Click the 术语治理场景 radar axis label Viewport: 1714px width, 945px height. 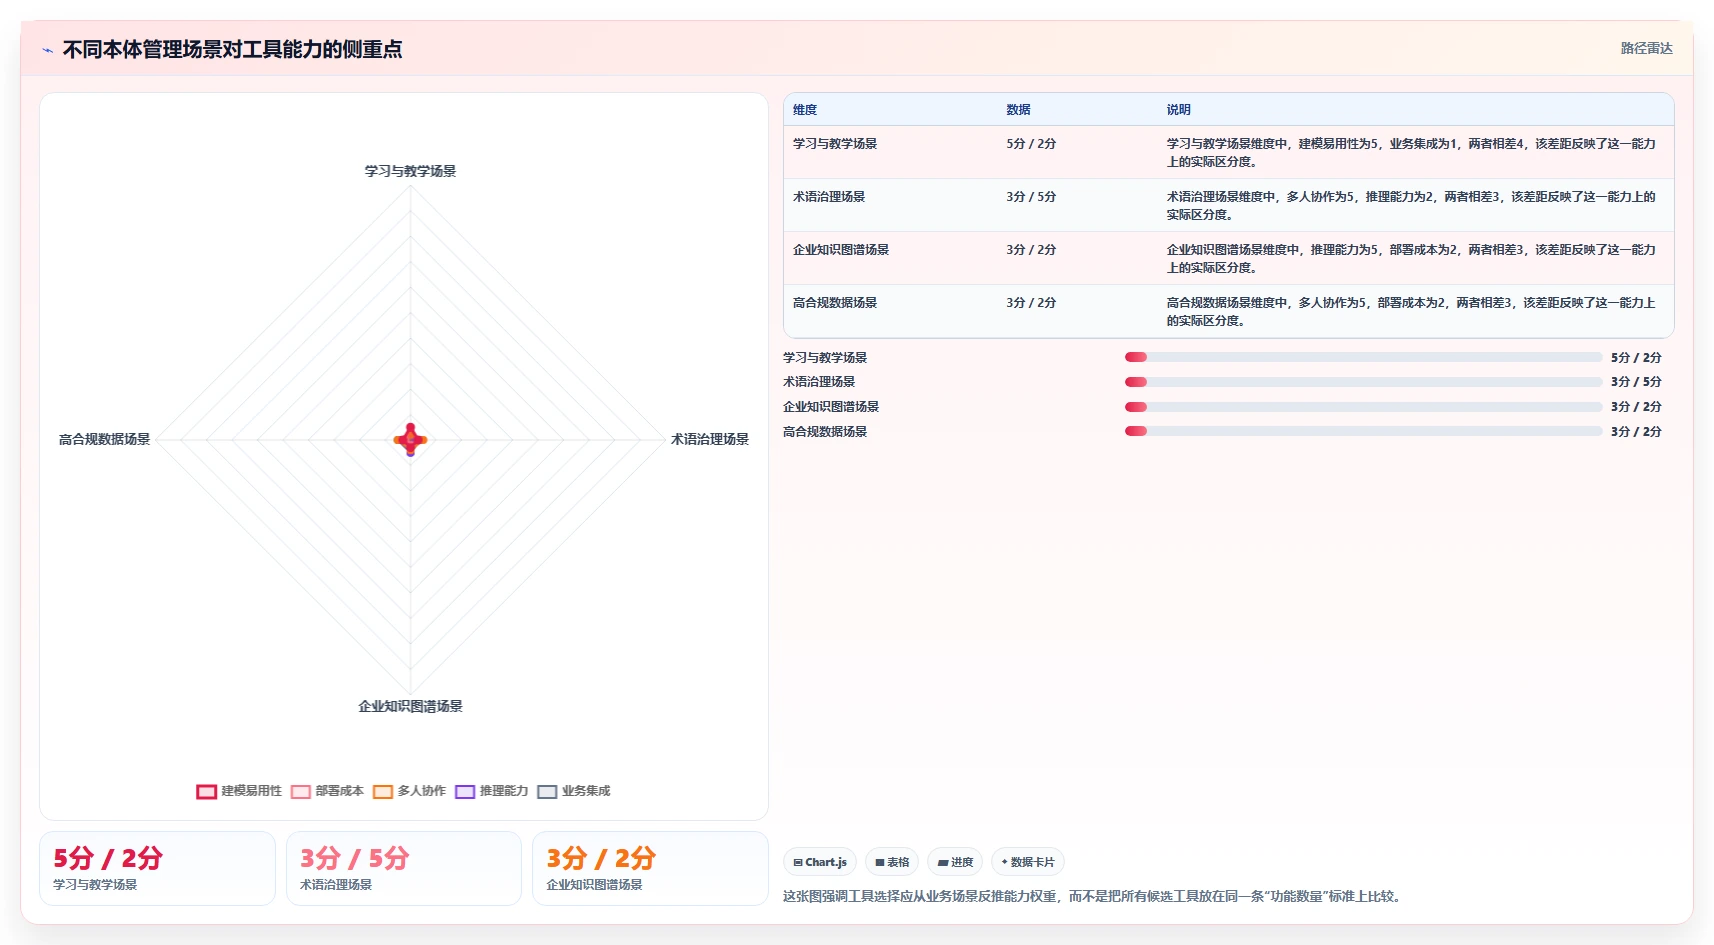[x=710, y=439]
